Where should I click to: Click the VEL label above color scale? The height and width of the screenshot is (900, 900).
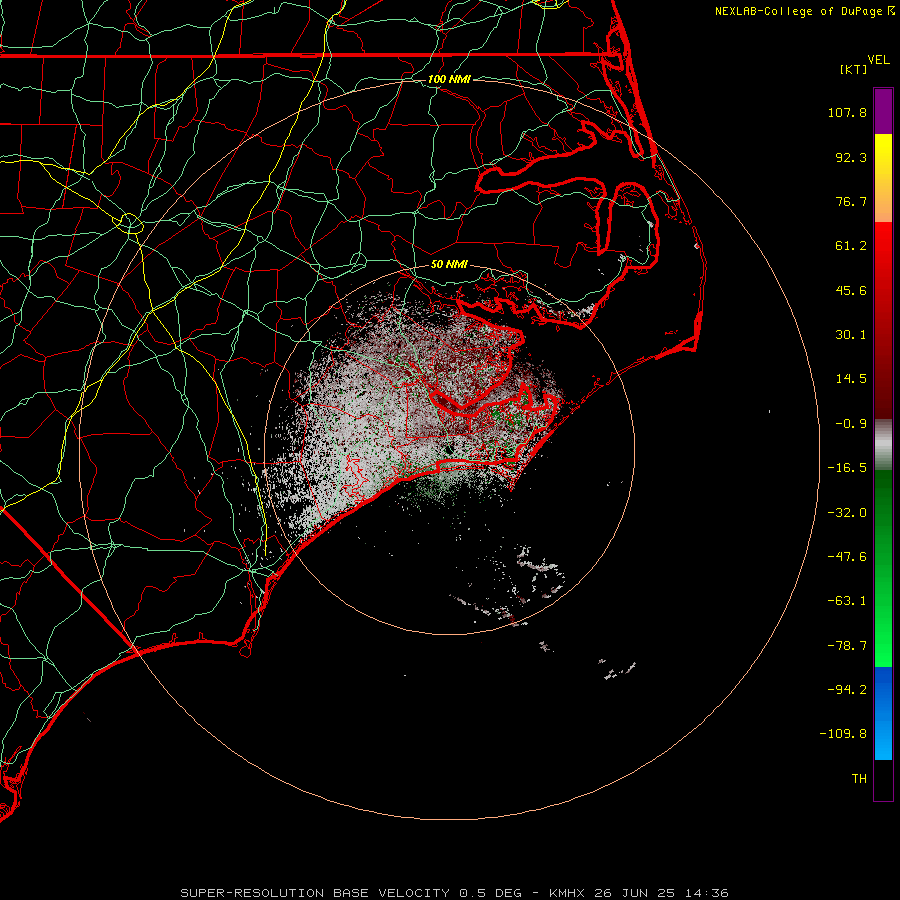point(878,60)
